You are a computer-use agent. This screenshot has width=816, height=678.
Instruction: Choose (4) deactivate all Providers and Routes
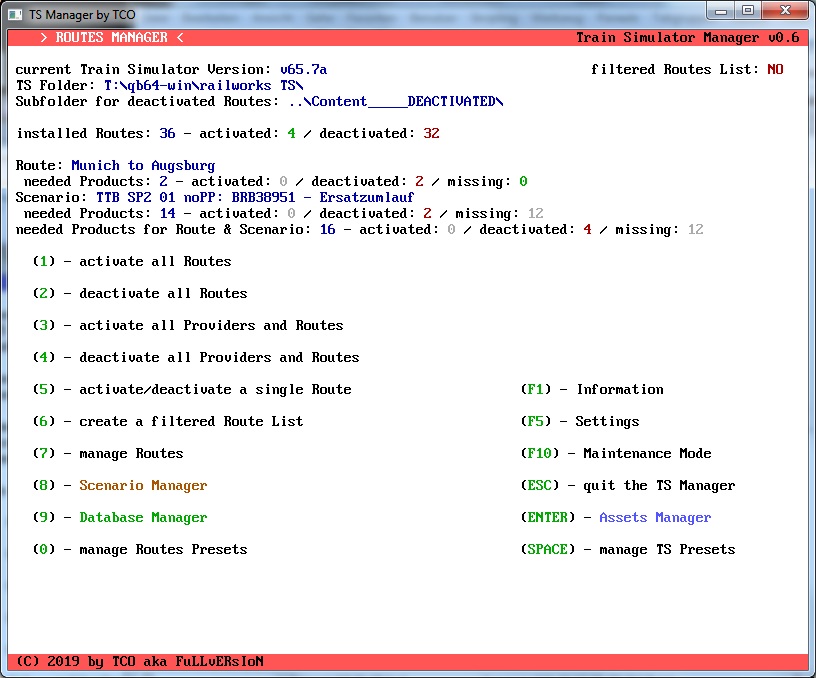pyautogui.click(x=196, y=357)
